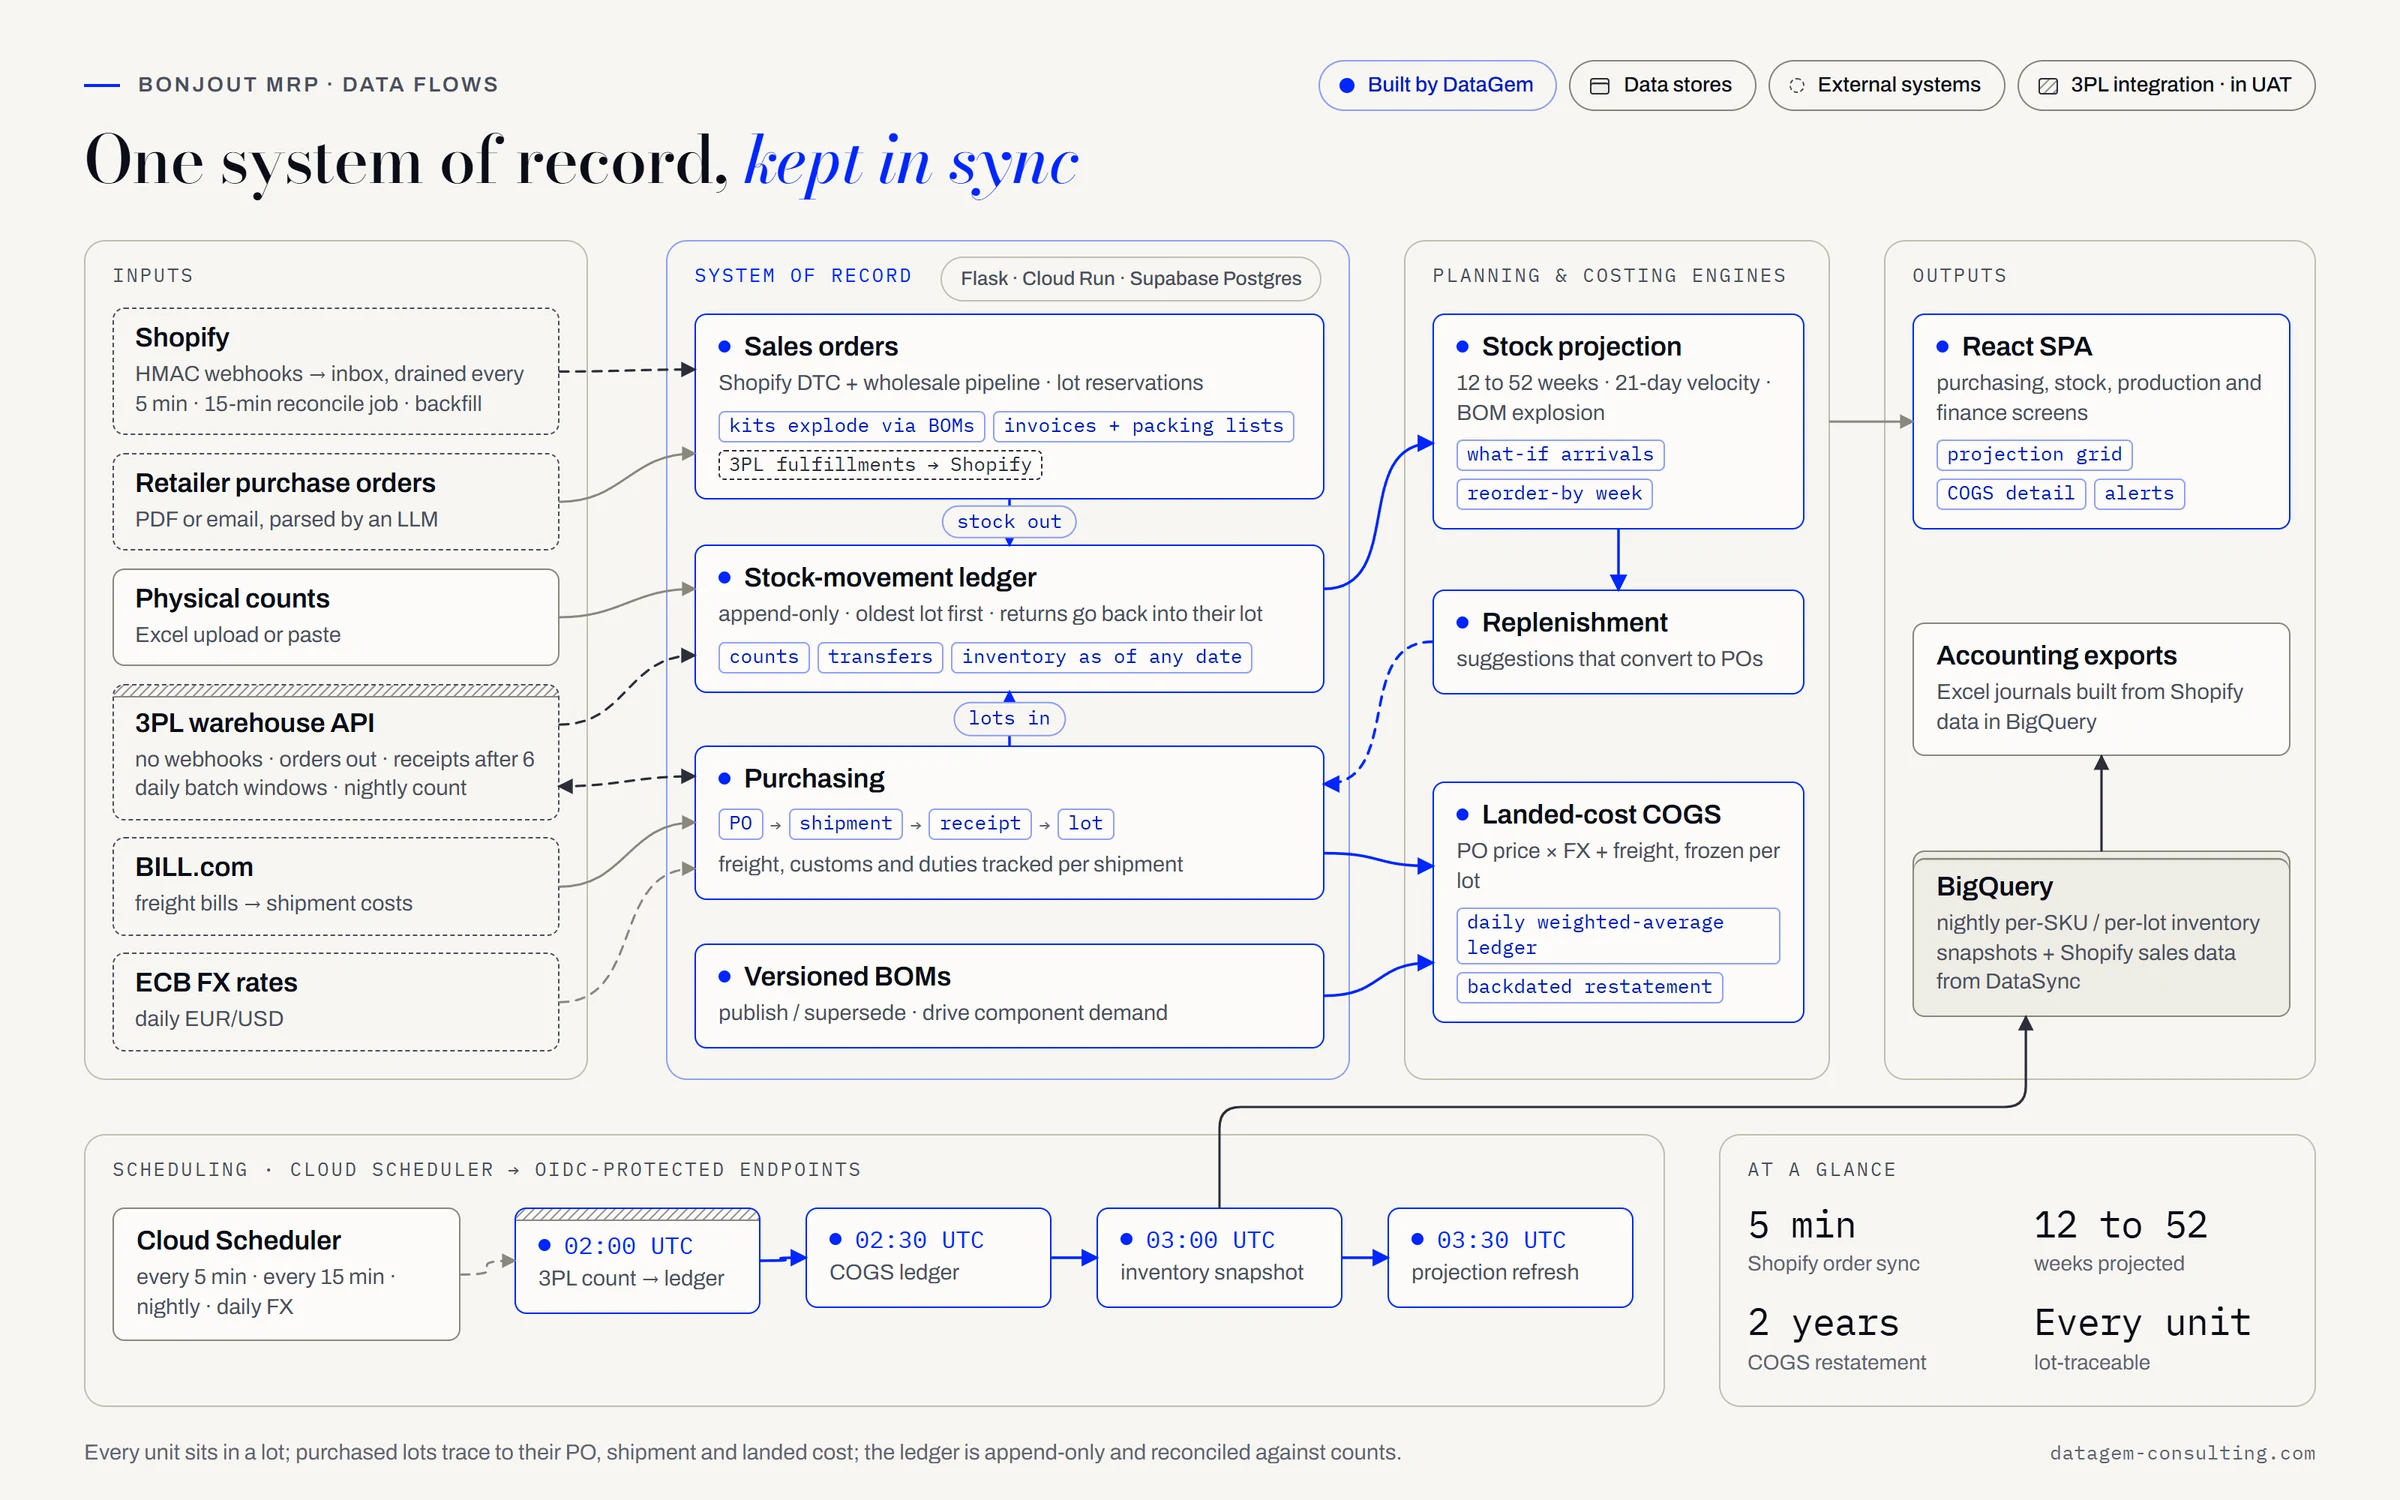Click the 'stock out' connector label
The image size is (2400, 1500).
click(1009, 522)
